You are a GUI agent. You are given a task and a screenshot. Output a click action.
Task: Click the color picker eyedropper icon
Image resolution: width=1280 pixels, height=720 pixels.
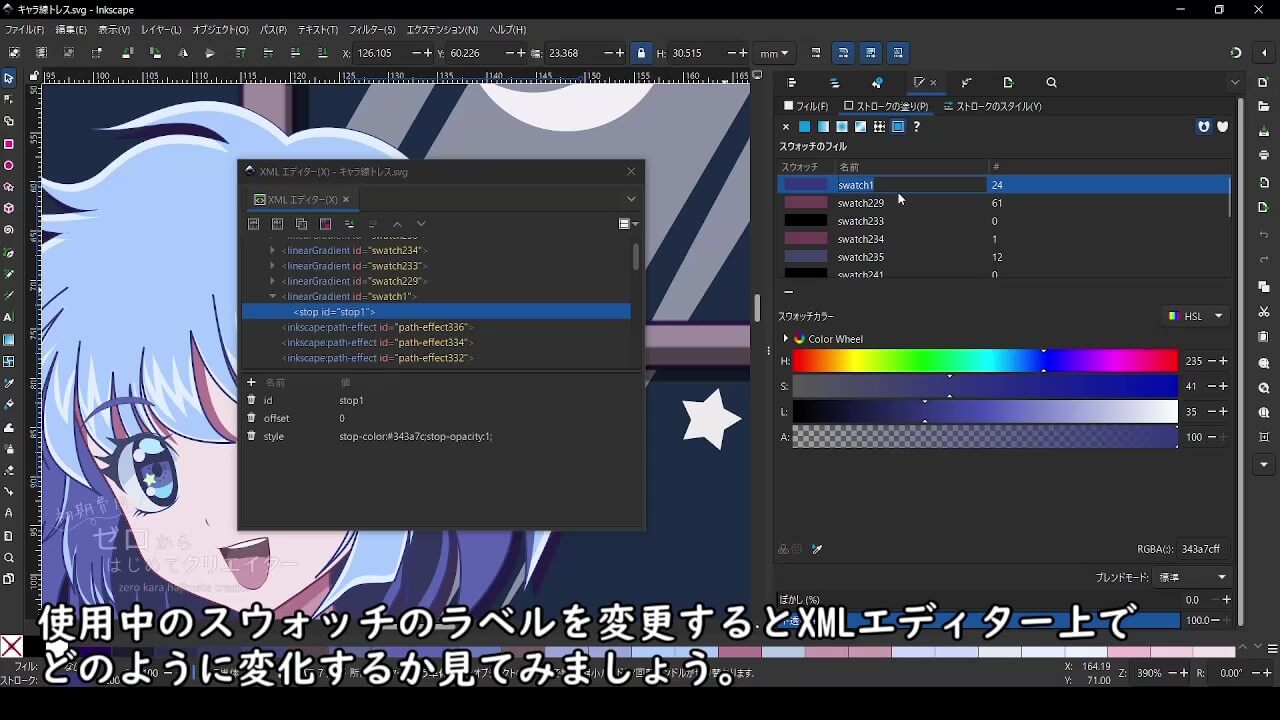pyautogui.click(x=816, y=549)
